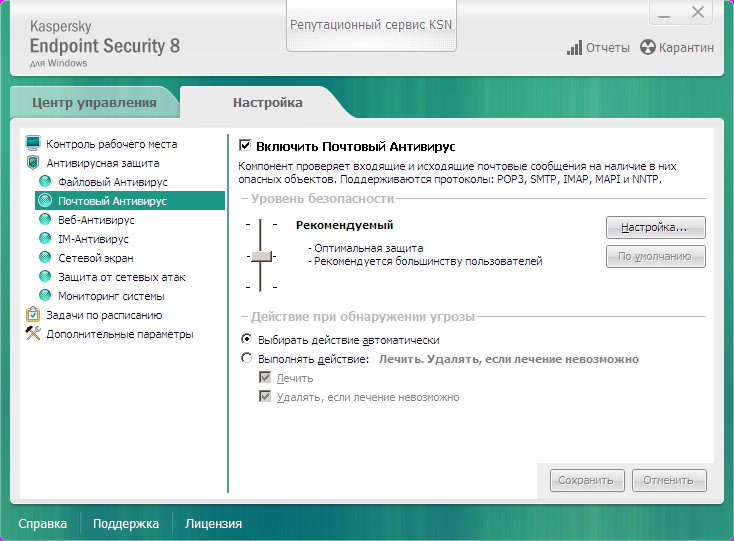Click the green circle icon beside Мониторинг системы
Screen dimensions: 734x541
pyautogui.click(x=45, y=296)
